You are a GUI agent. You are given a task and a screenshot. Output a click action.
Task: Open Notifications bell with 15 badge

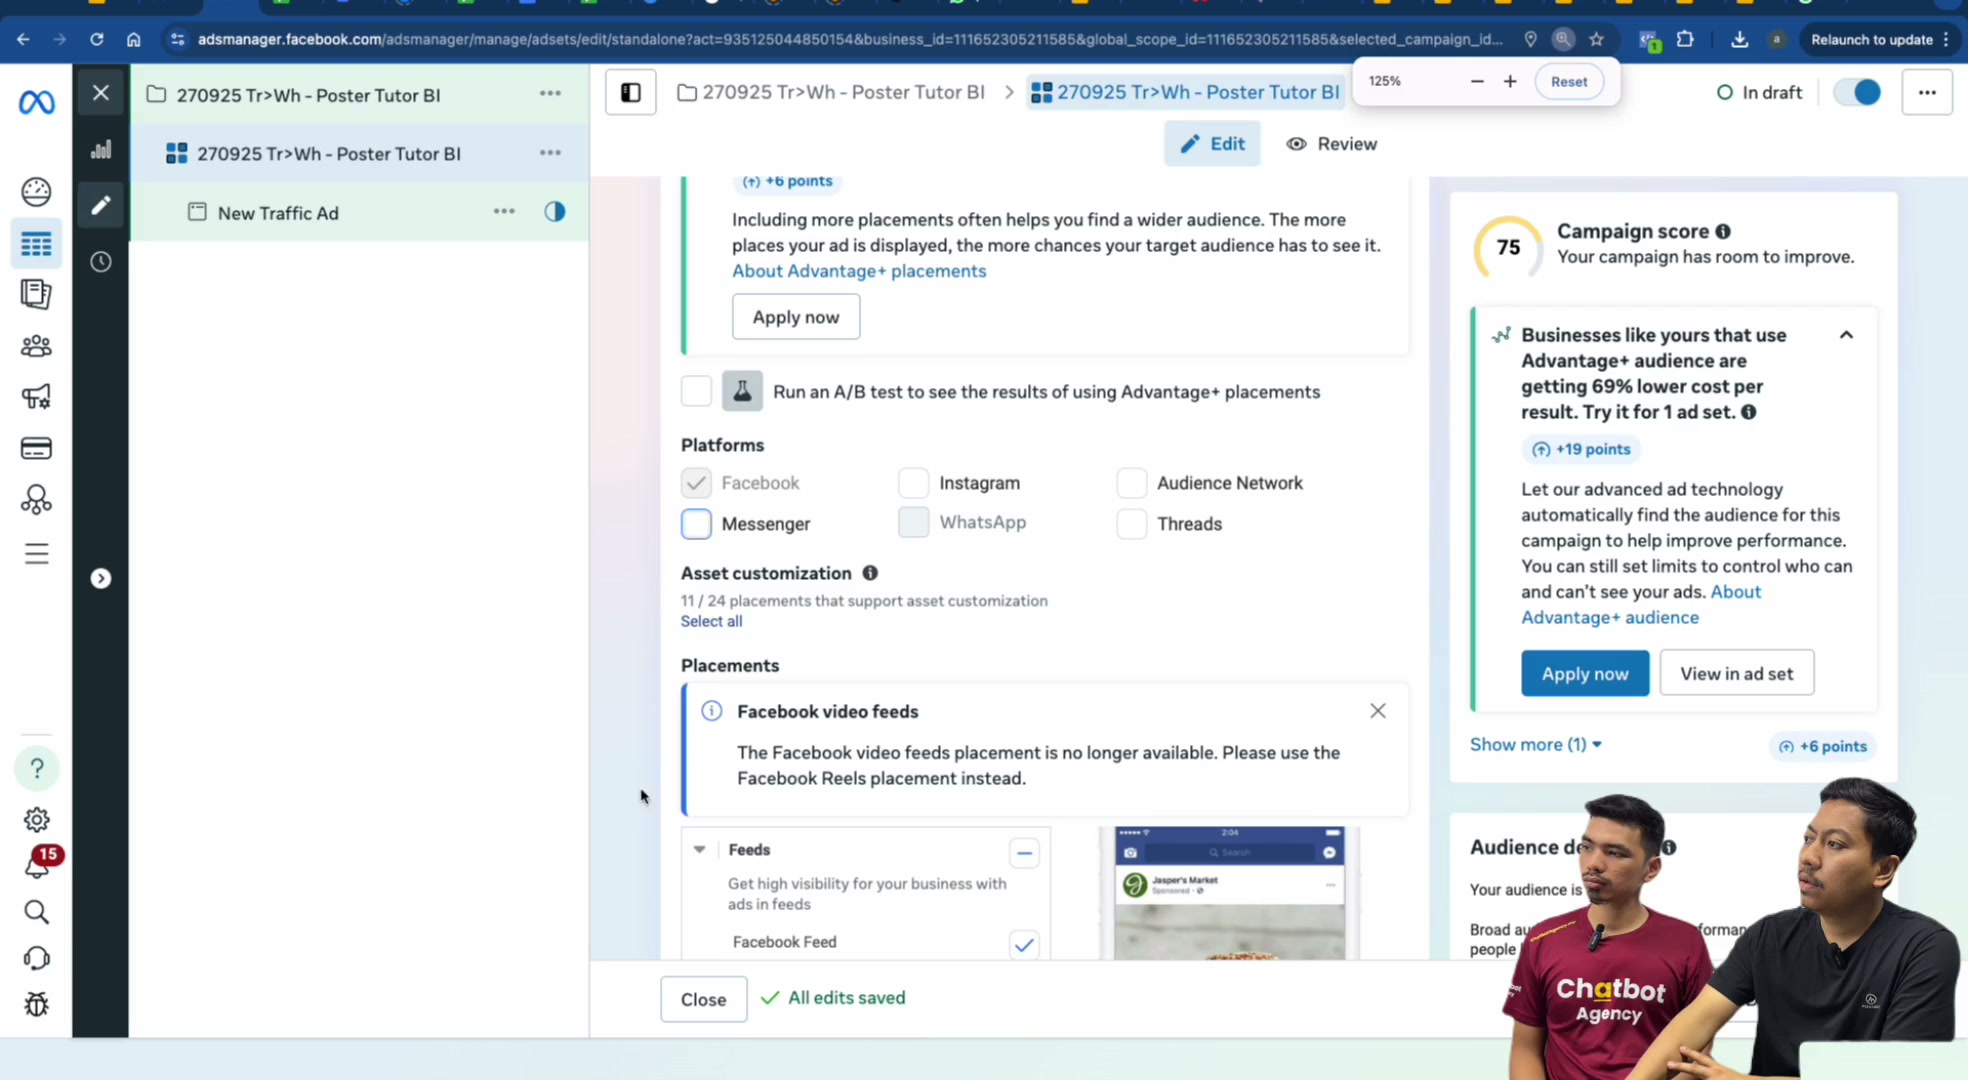coord(38,864)
